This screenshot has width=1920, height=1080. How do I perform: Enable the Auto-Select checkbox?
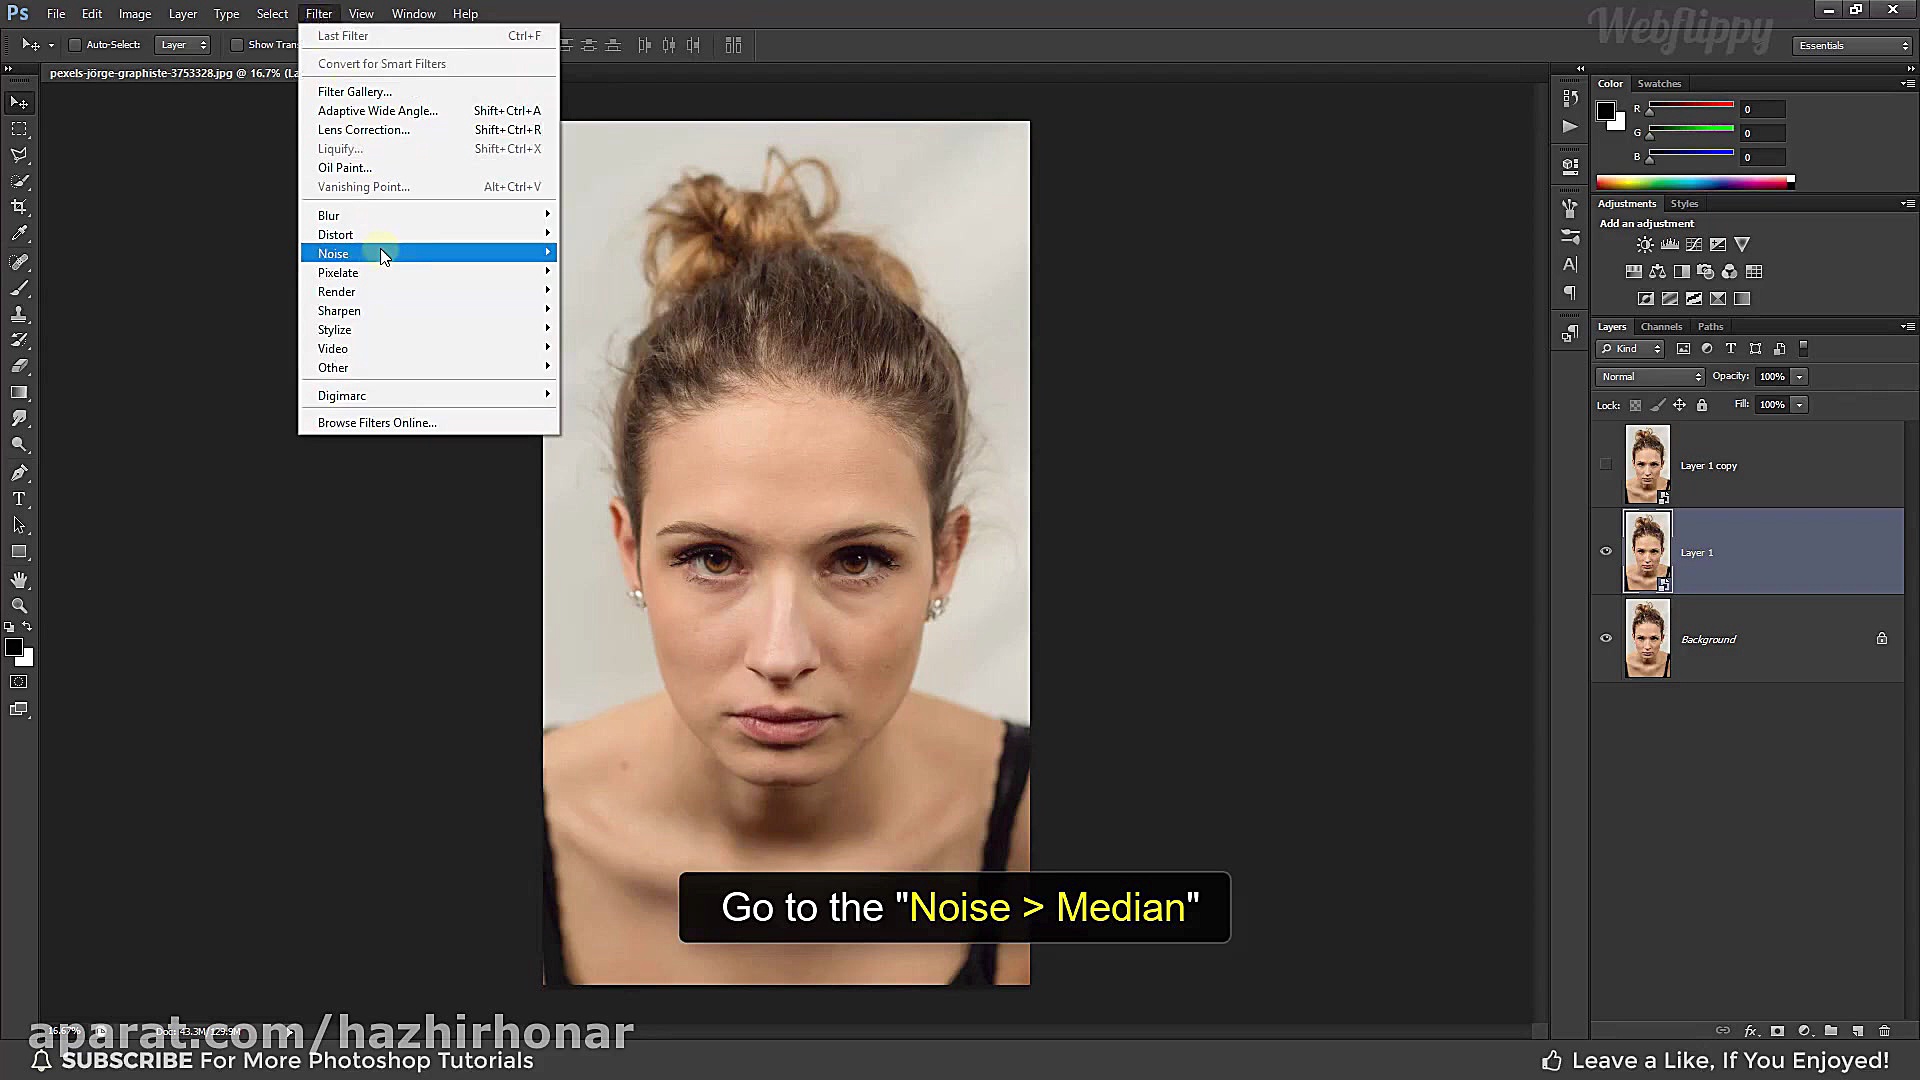pyautogui.click(x=75, y=45)
